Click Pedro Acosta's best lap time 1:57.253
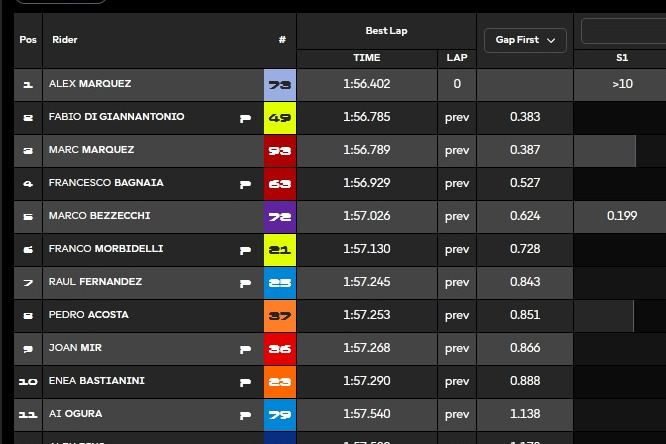Viewport: 666px width, 444px height. (x=367, y=316)
